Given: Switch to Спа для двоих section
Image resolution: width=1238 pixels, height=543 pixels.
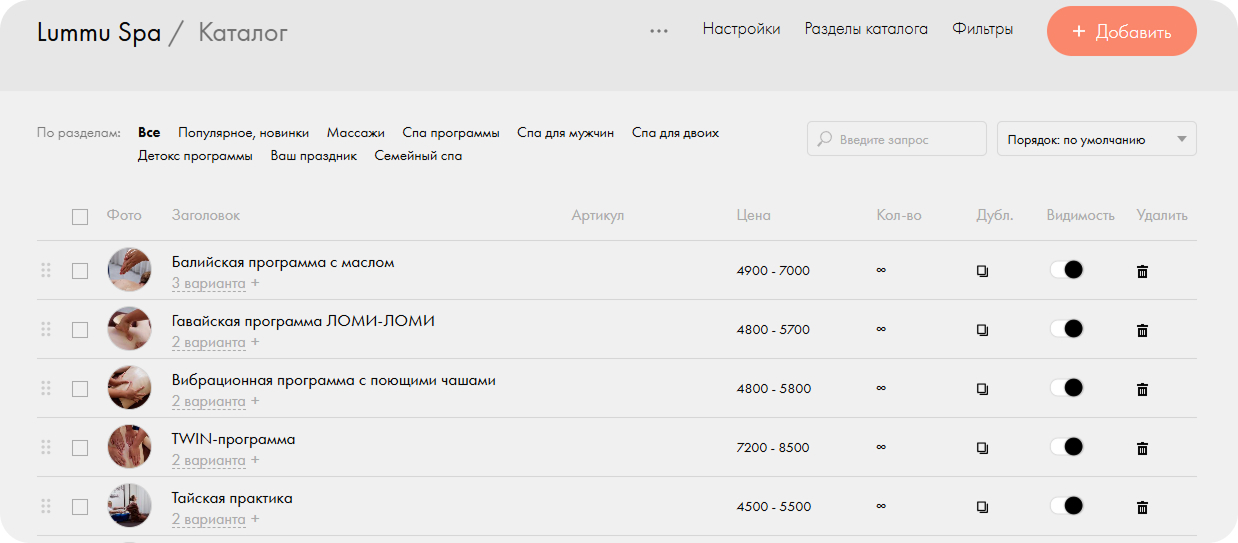Looking at the screenshot, I should [675, 133].
